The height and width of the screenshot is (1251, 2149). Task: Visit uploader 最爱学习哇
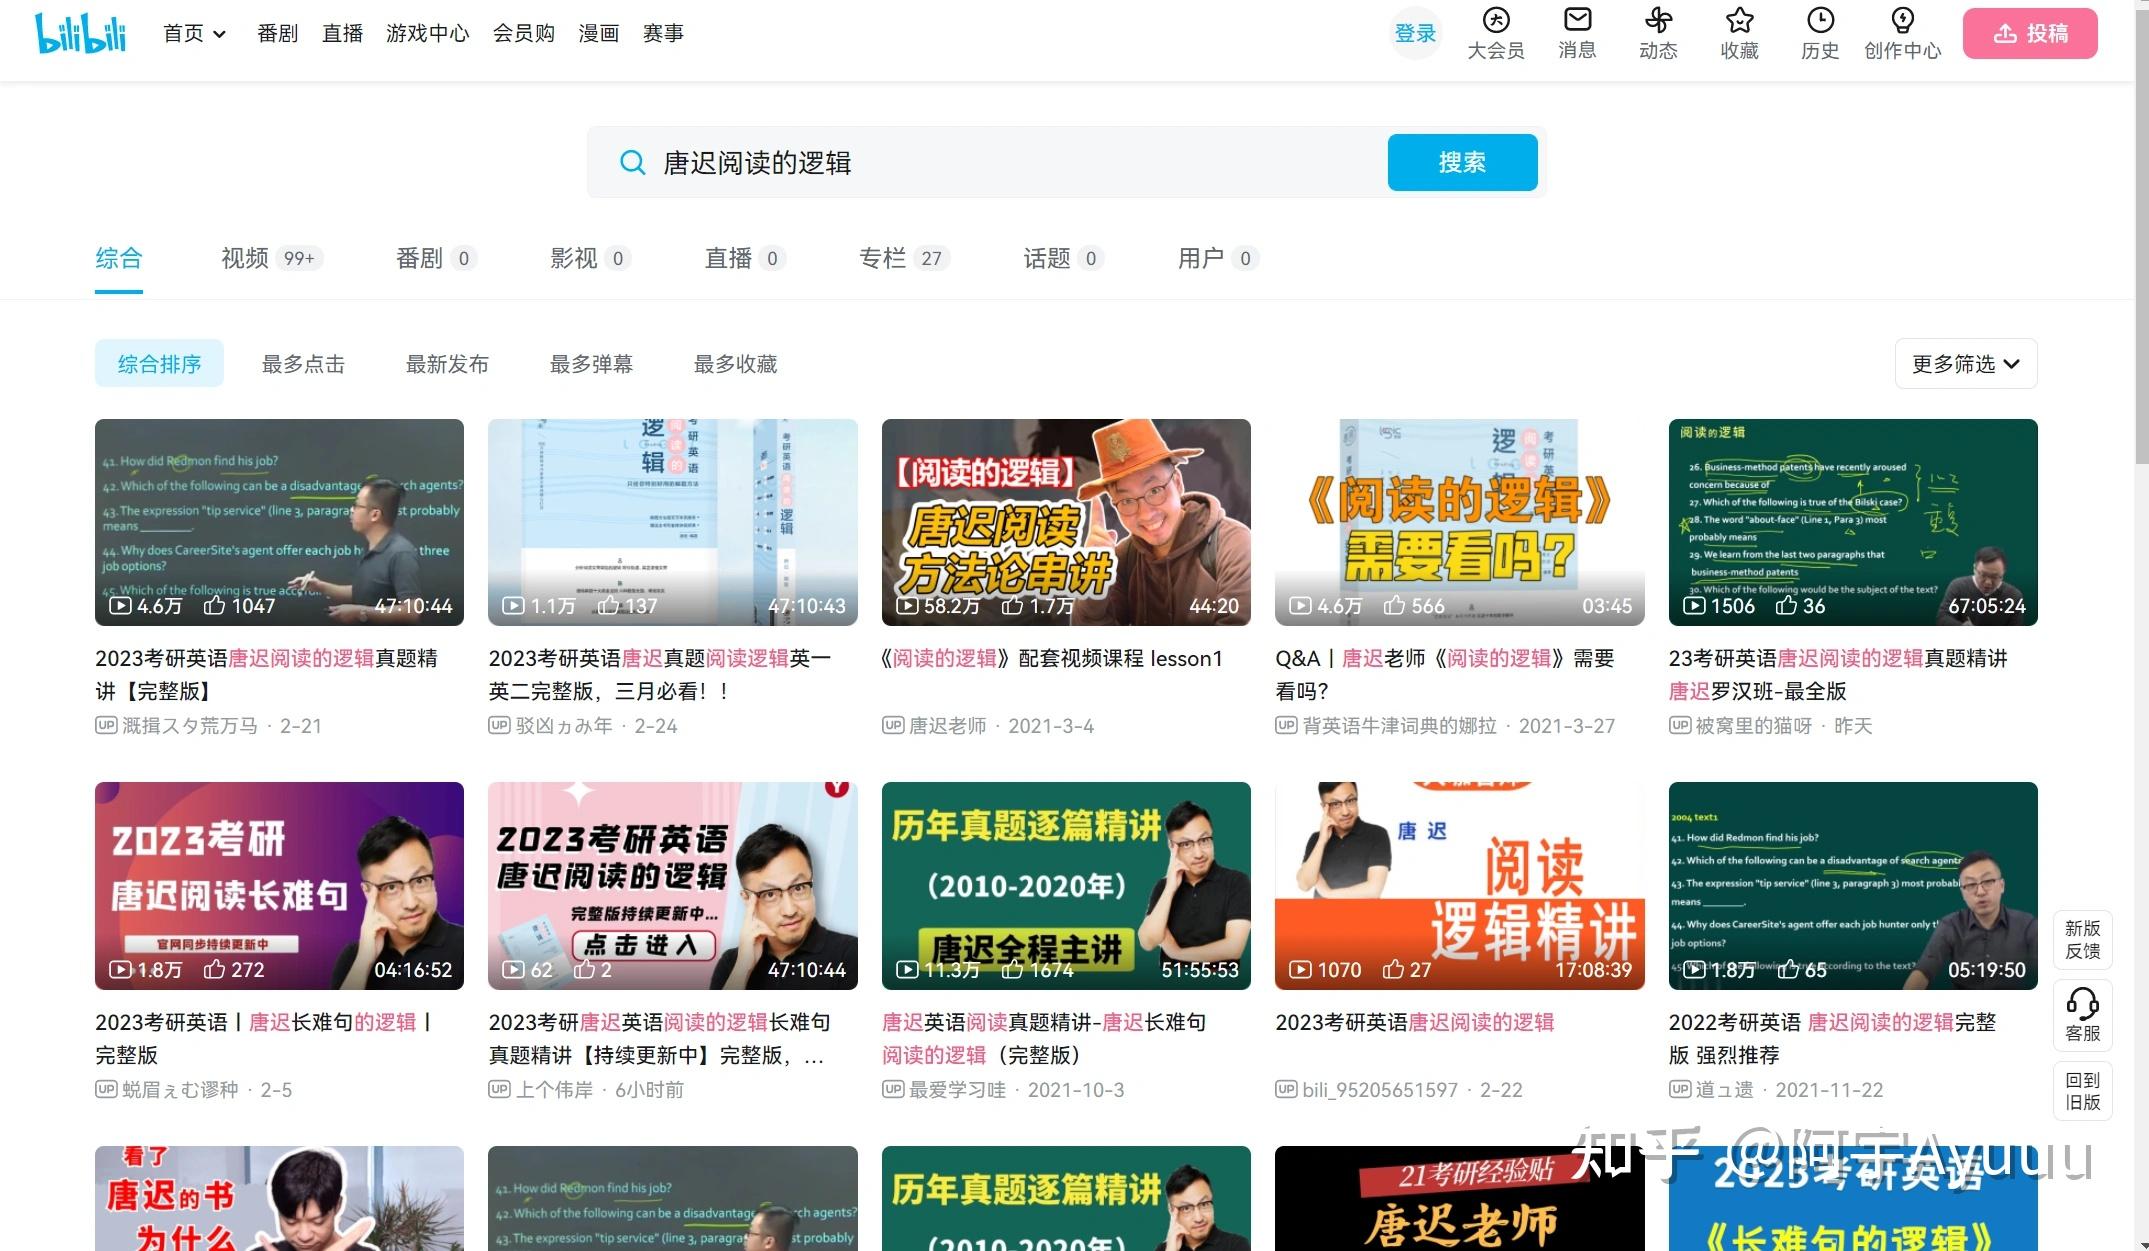pos(956,1089)
